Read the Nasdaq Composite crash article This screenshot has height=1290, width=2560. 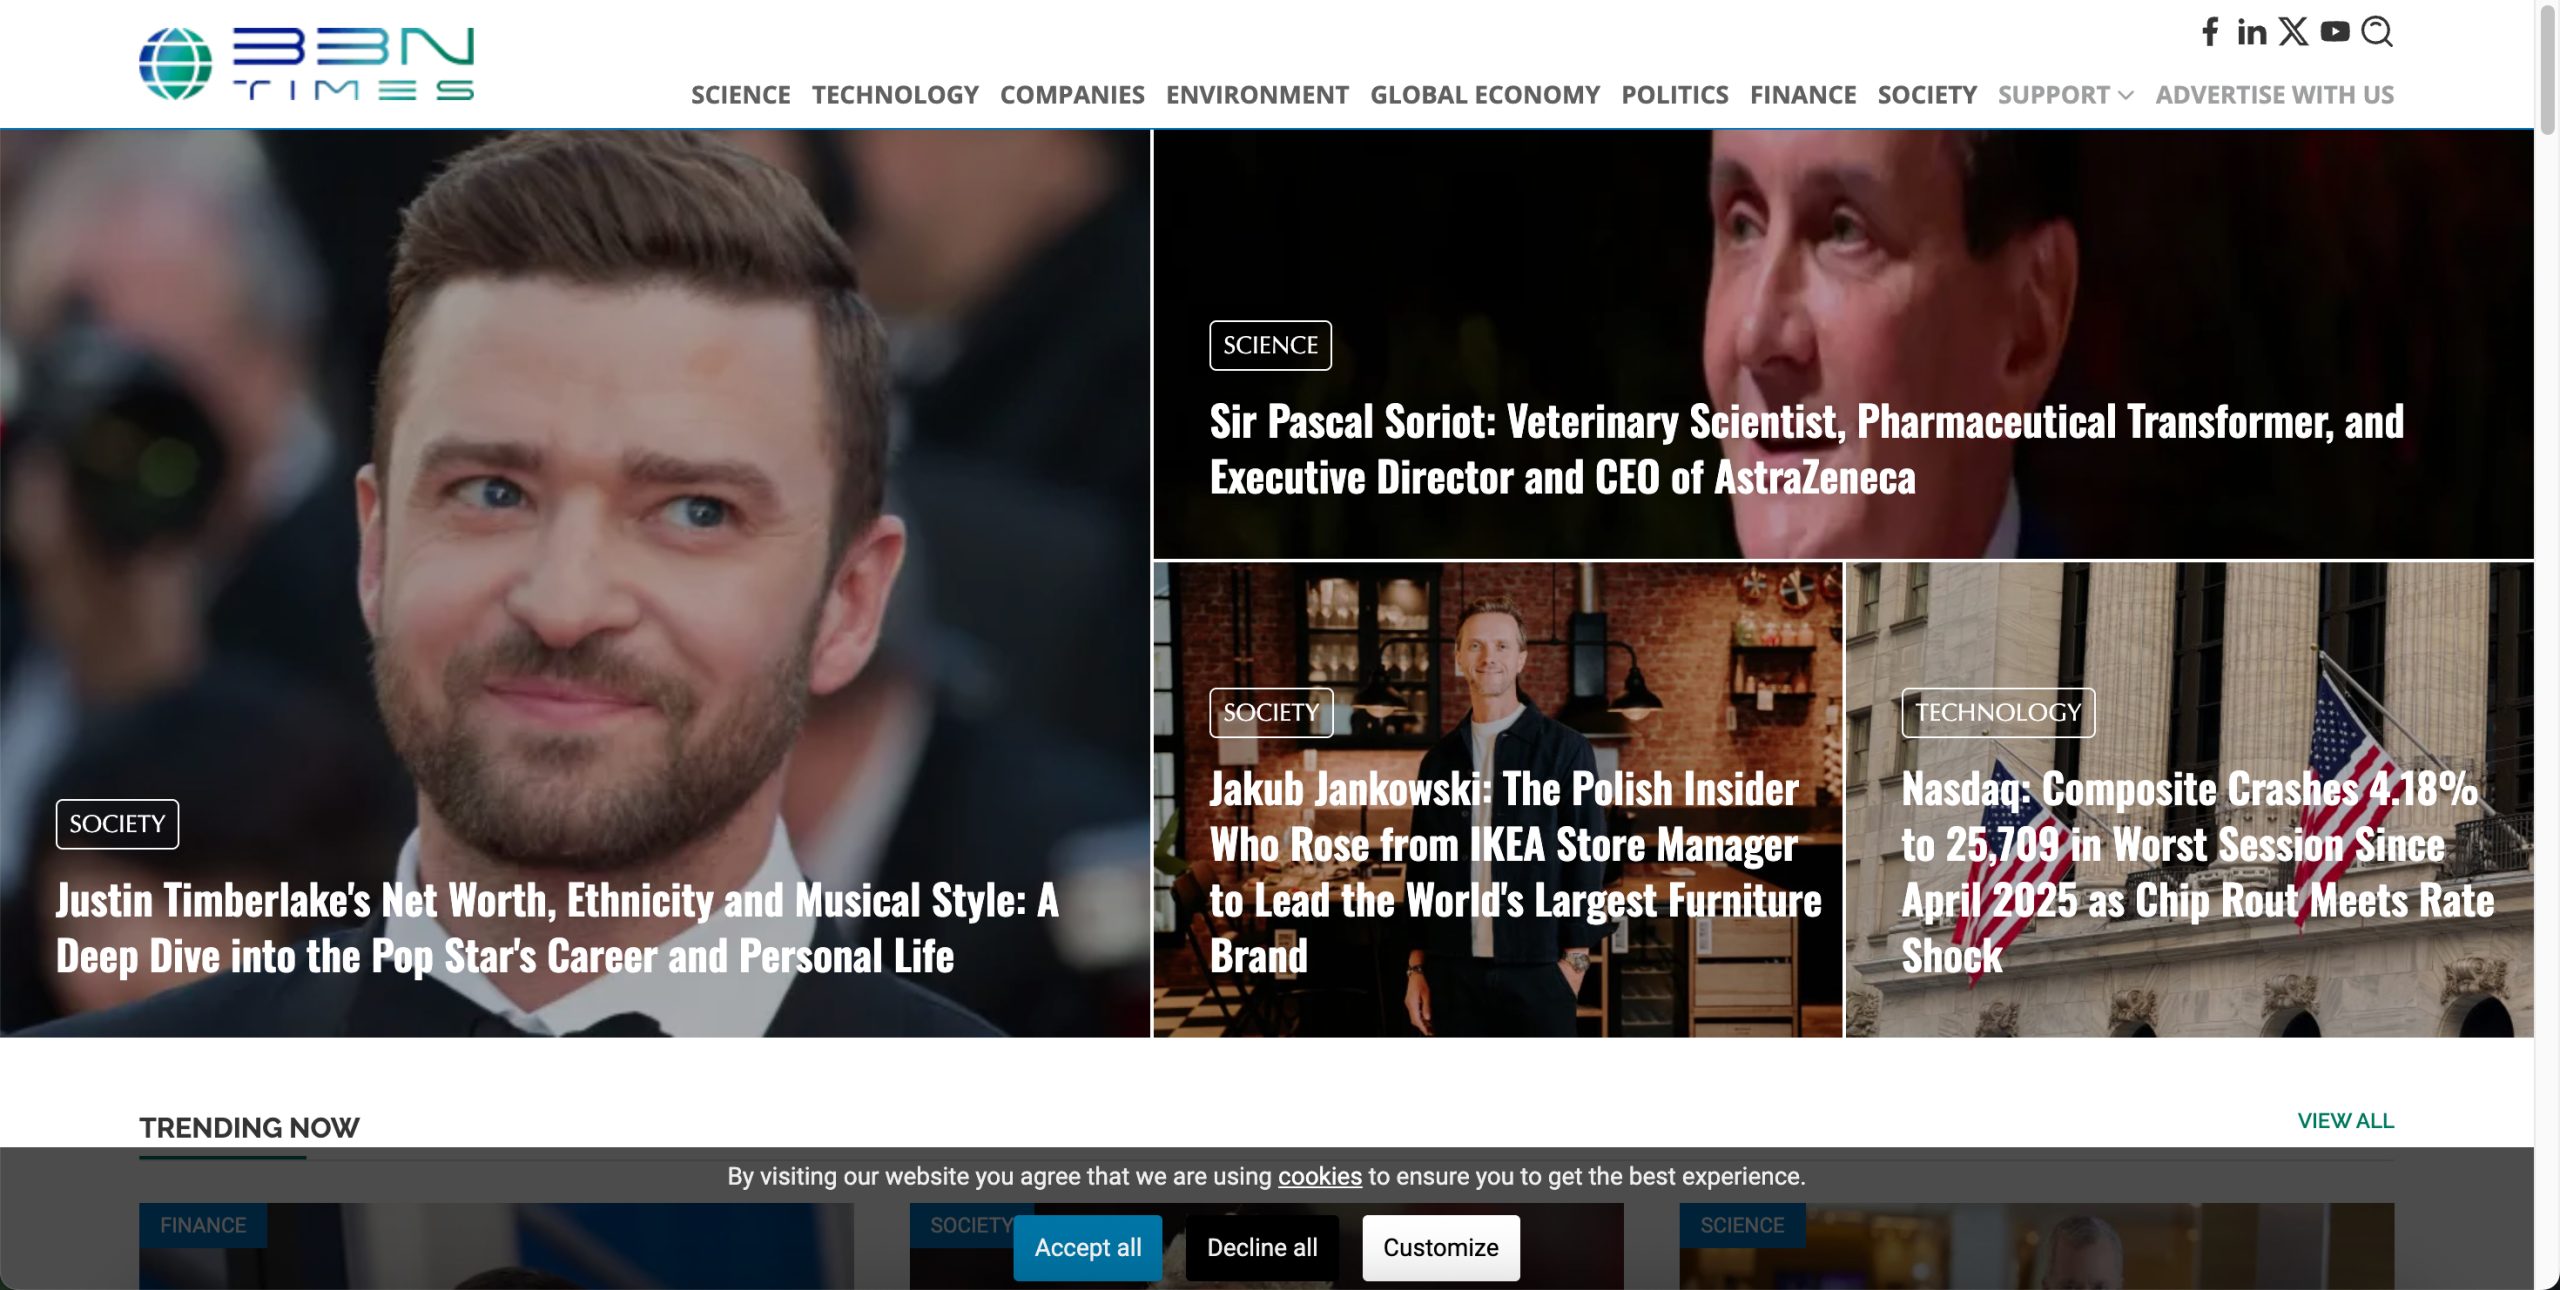(x=2198, y=872)
